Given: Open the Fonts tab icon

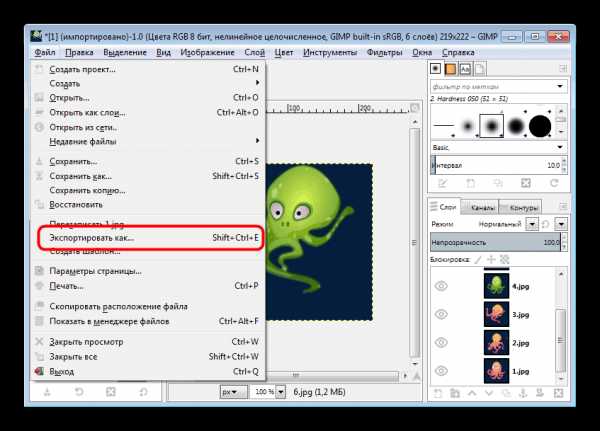Looking at the screenshot, I should pos(465,69).
